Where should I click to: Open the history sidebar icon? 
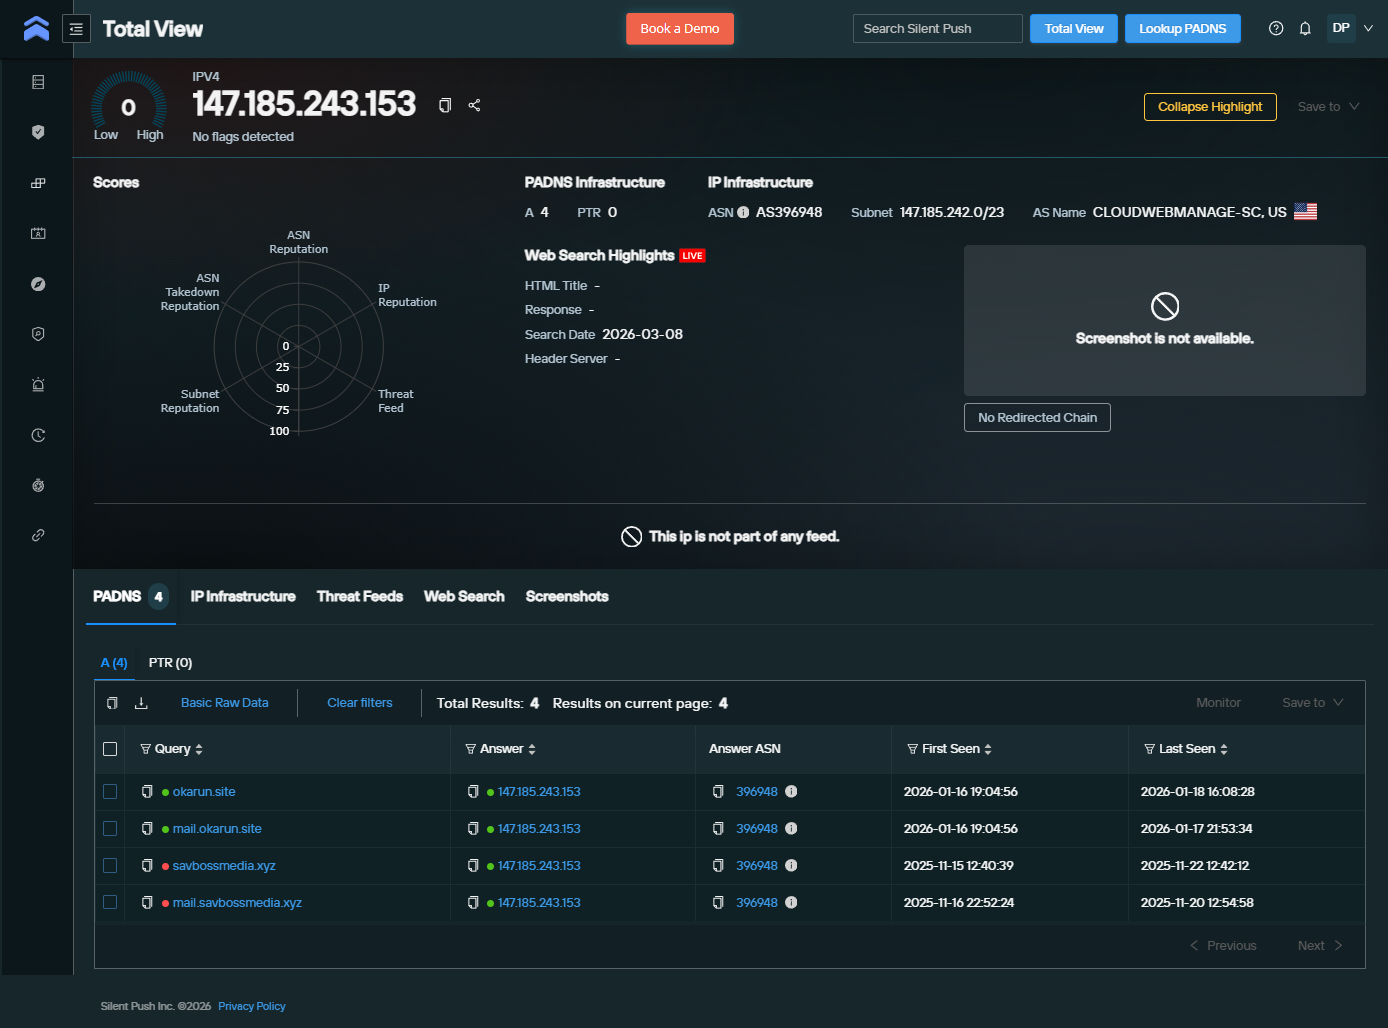tap(37, 434)
